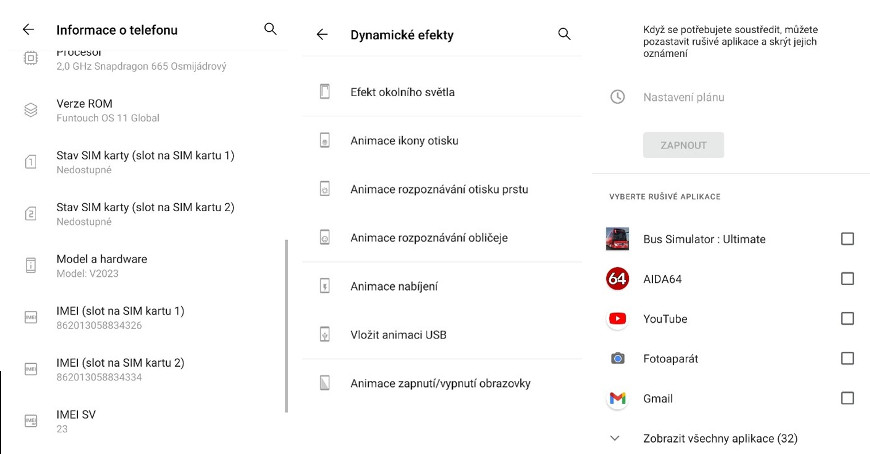Click the Fotoaparát camera icon
Image resolution: width=870 pixels, height=454 pixels.
click(617, 359)
